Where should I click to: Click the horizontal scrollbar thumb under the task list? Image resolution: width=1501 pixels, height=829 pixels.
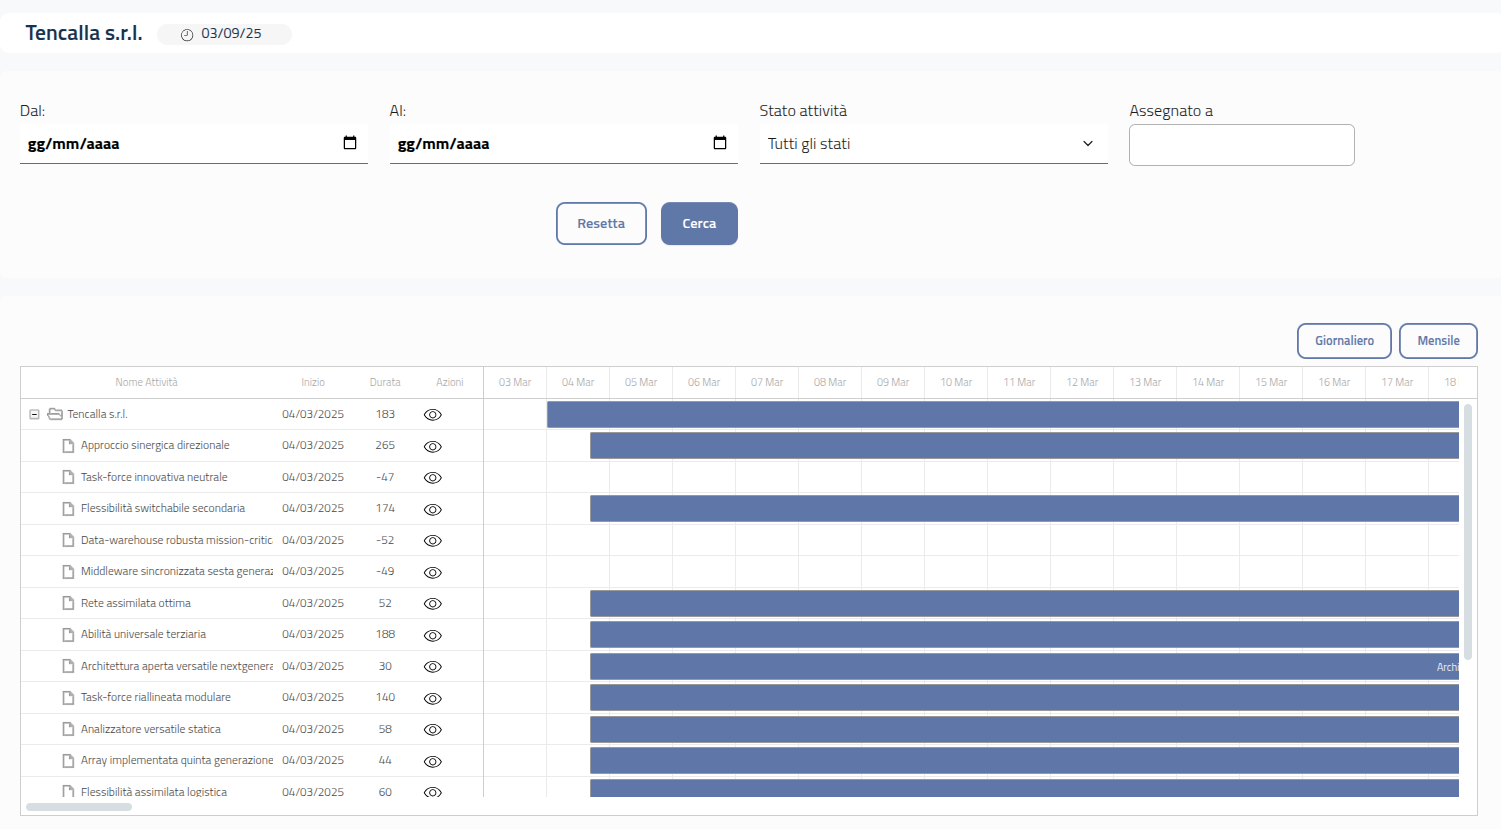tap(79, 806)
